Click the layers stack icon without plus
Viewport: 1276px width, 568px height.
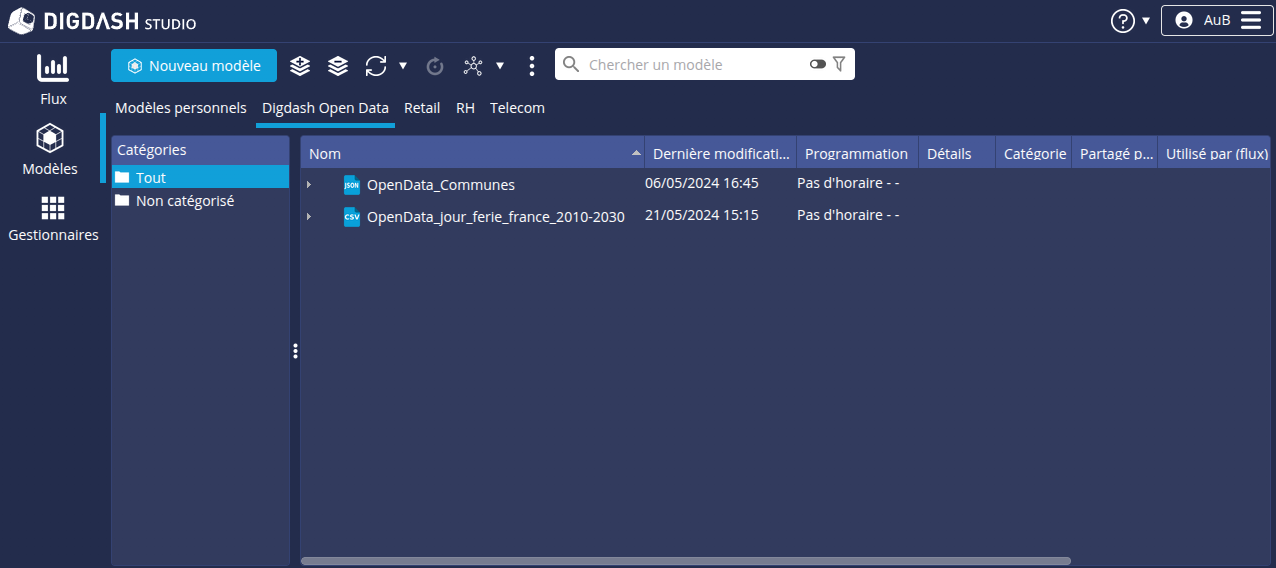338,66
